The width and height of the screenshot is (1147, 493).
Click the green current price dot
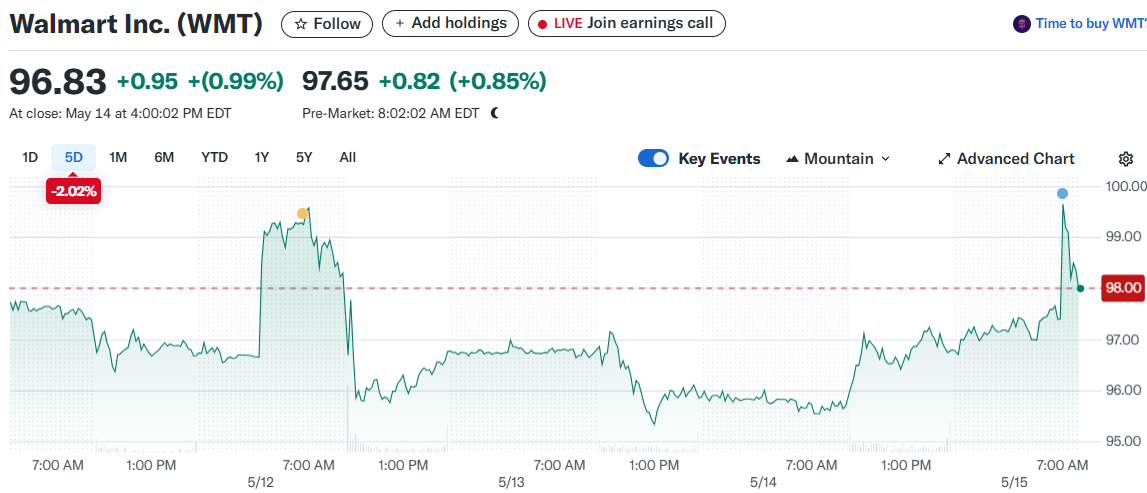point(1080,288)
